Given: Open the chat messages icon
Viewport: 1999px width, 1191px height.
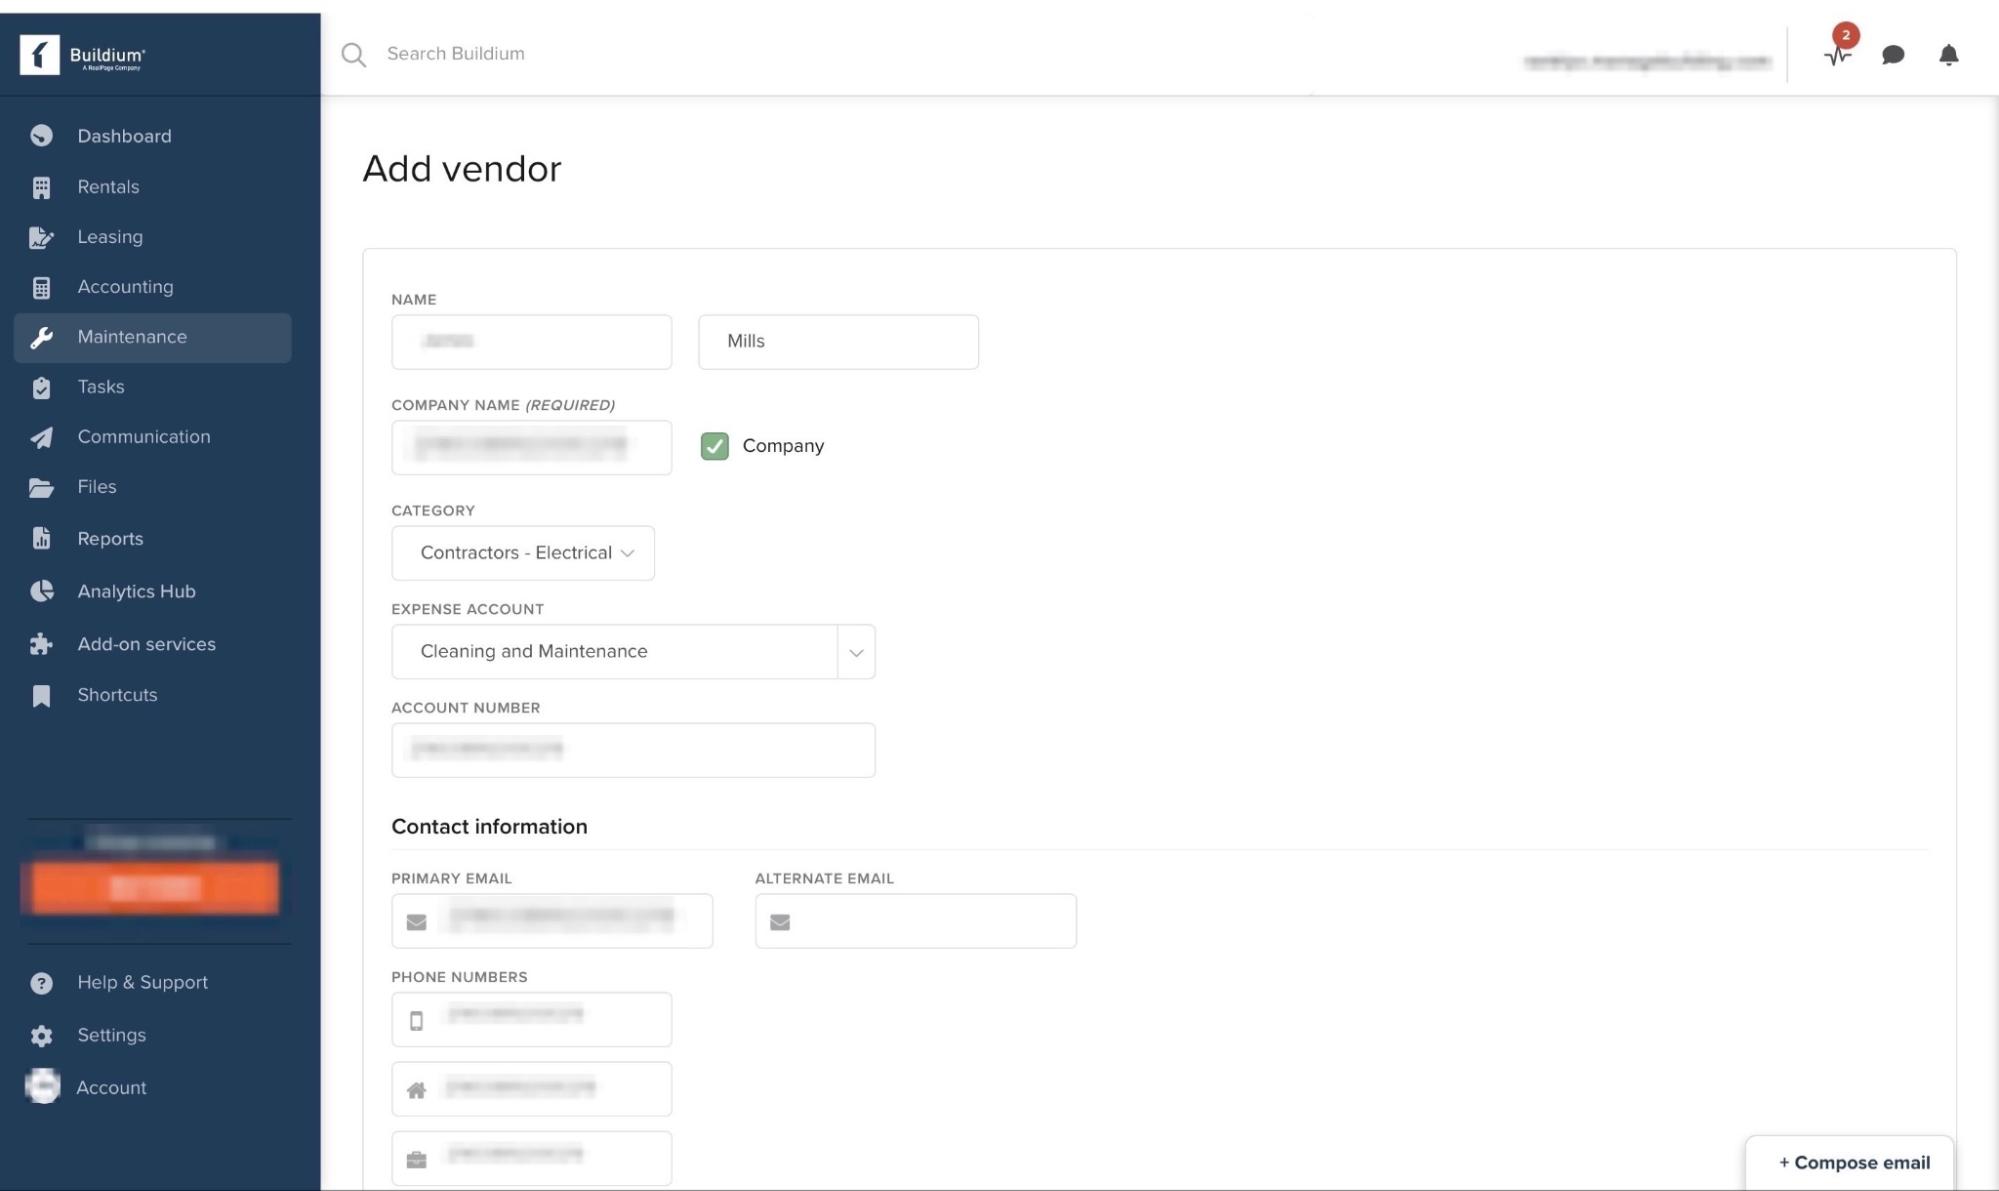Looking at the screenshot, I should 1892,55.
